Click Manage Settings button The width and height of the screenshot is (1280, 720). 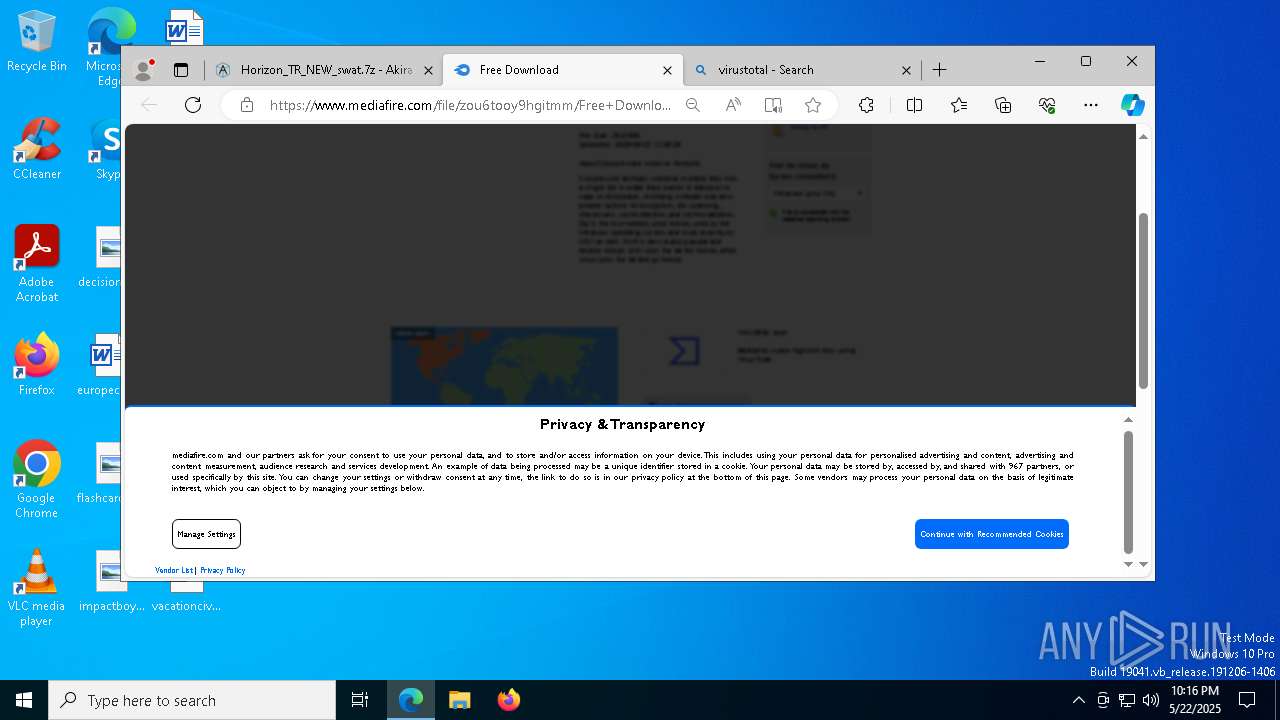pos(206,534)
